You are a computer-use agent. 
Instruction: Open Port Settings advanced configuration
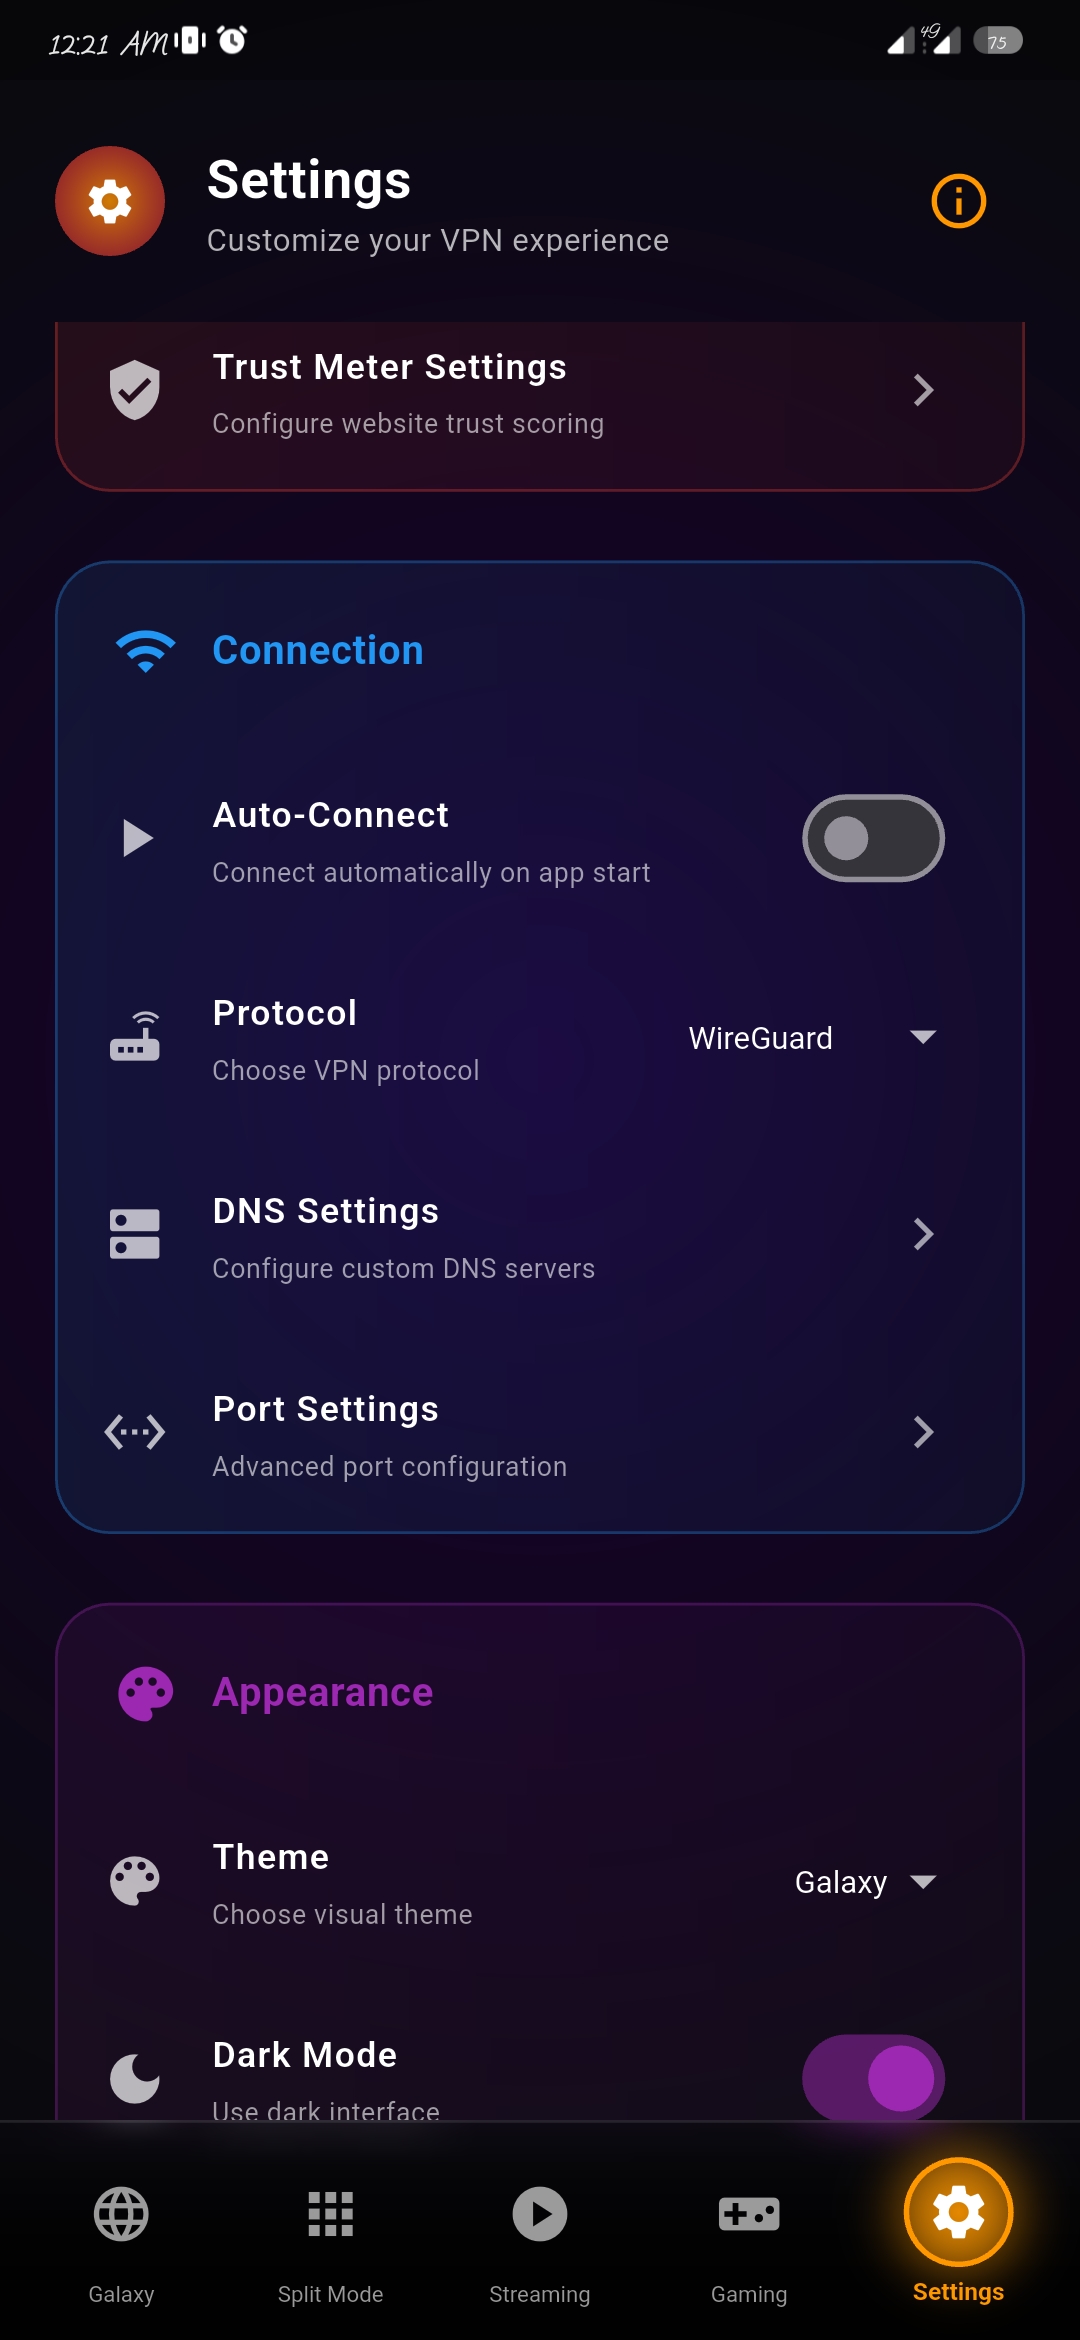[x=923, y=1432]
